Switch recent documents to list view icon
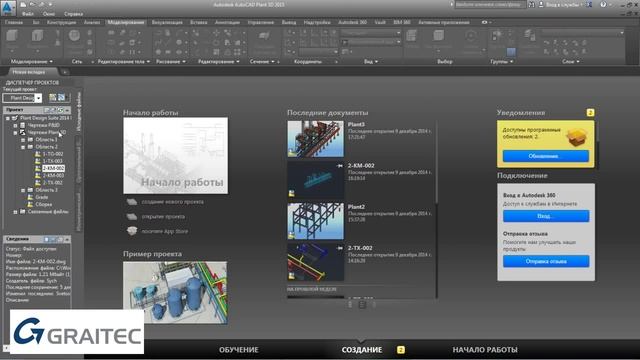Screen dimensions: 640x360 coord(362,304)
